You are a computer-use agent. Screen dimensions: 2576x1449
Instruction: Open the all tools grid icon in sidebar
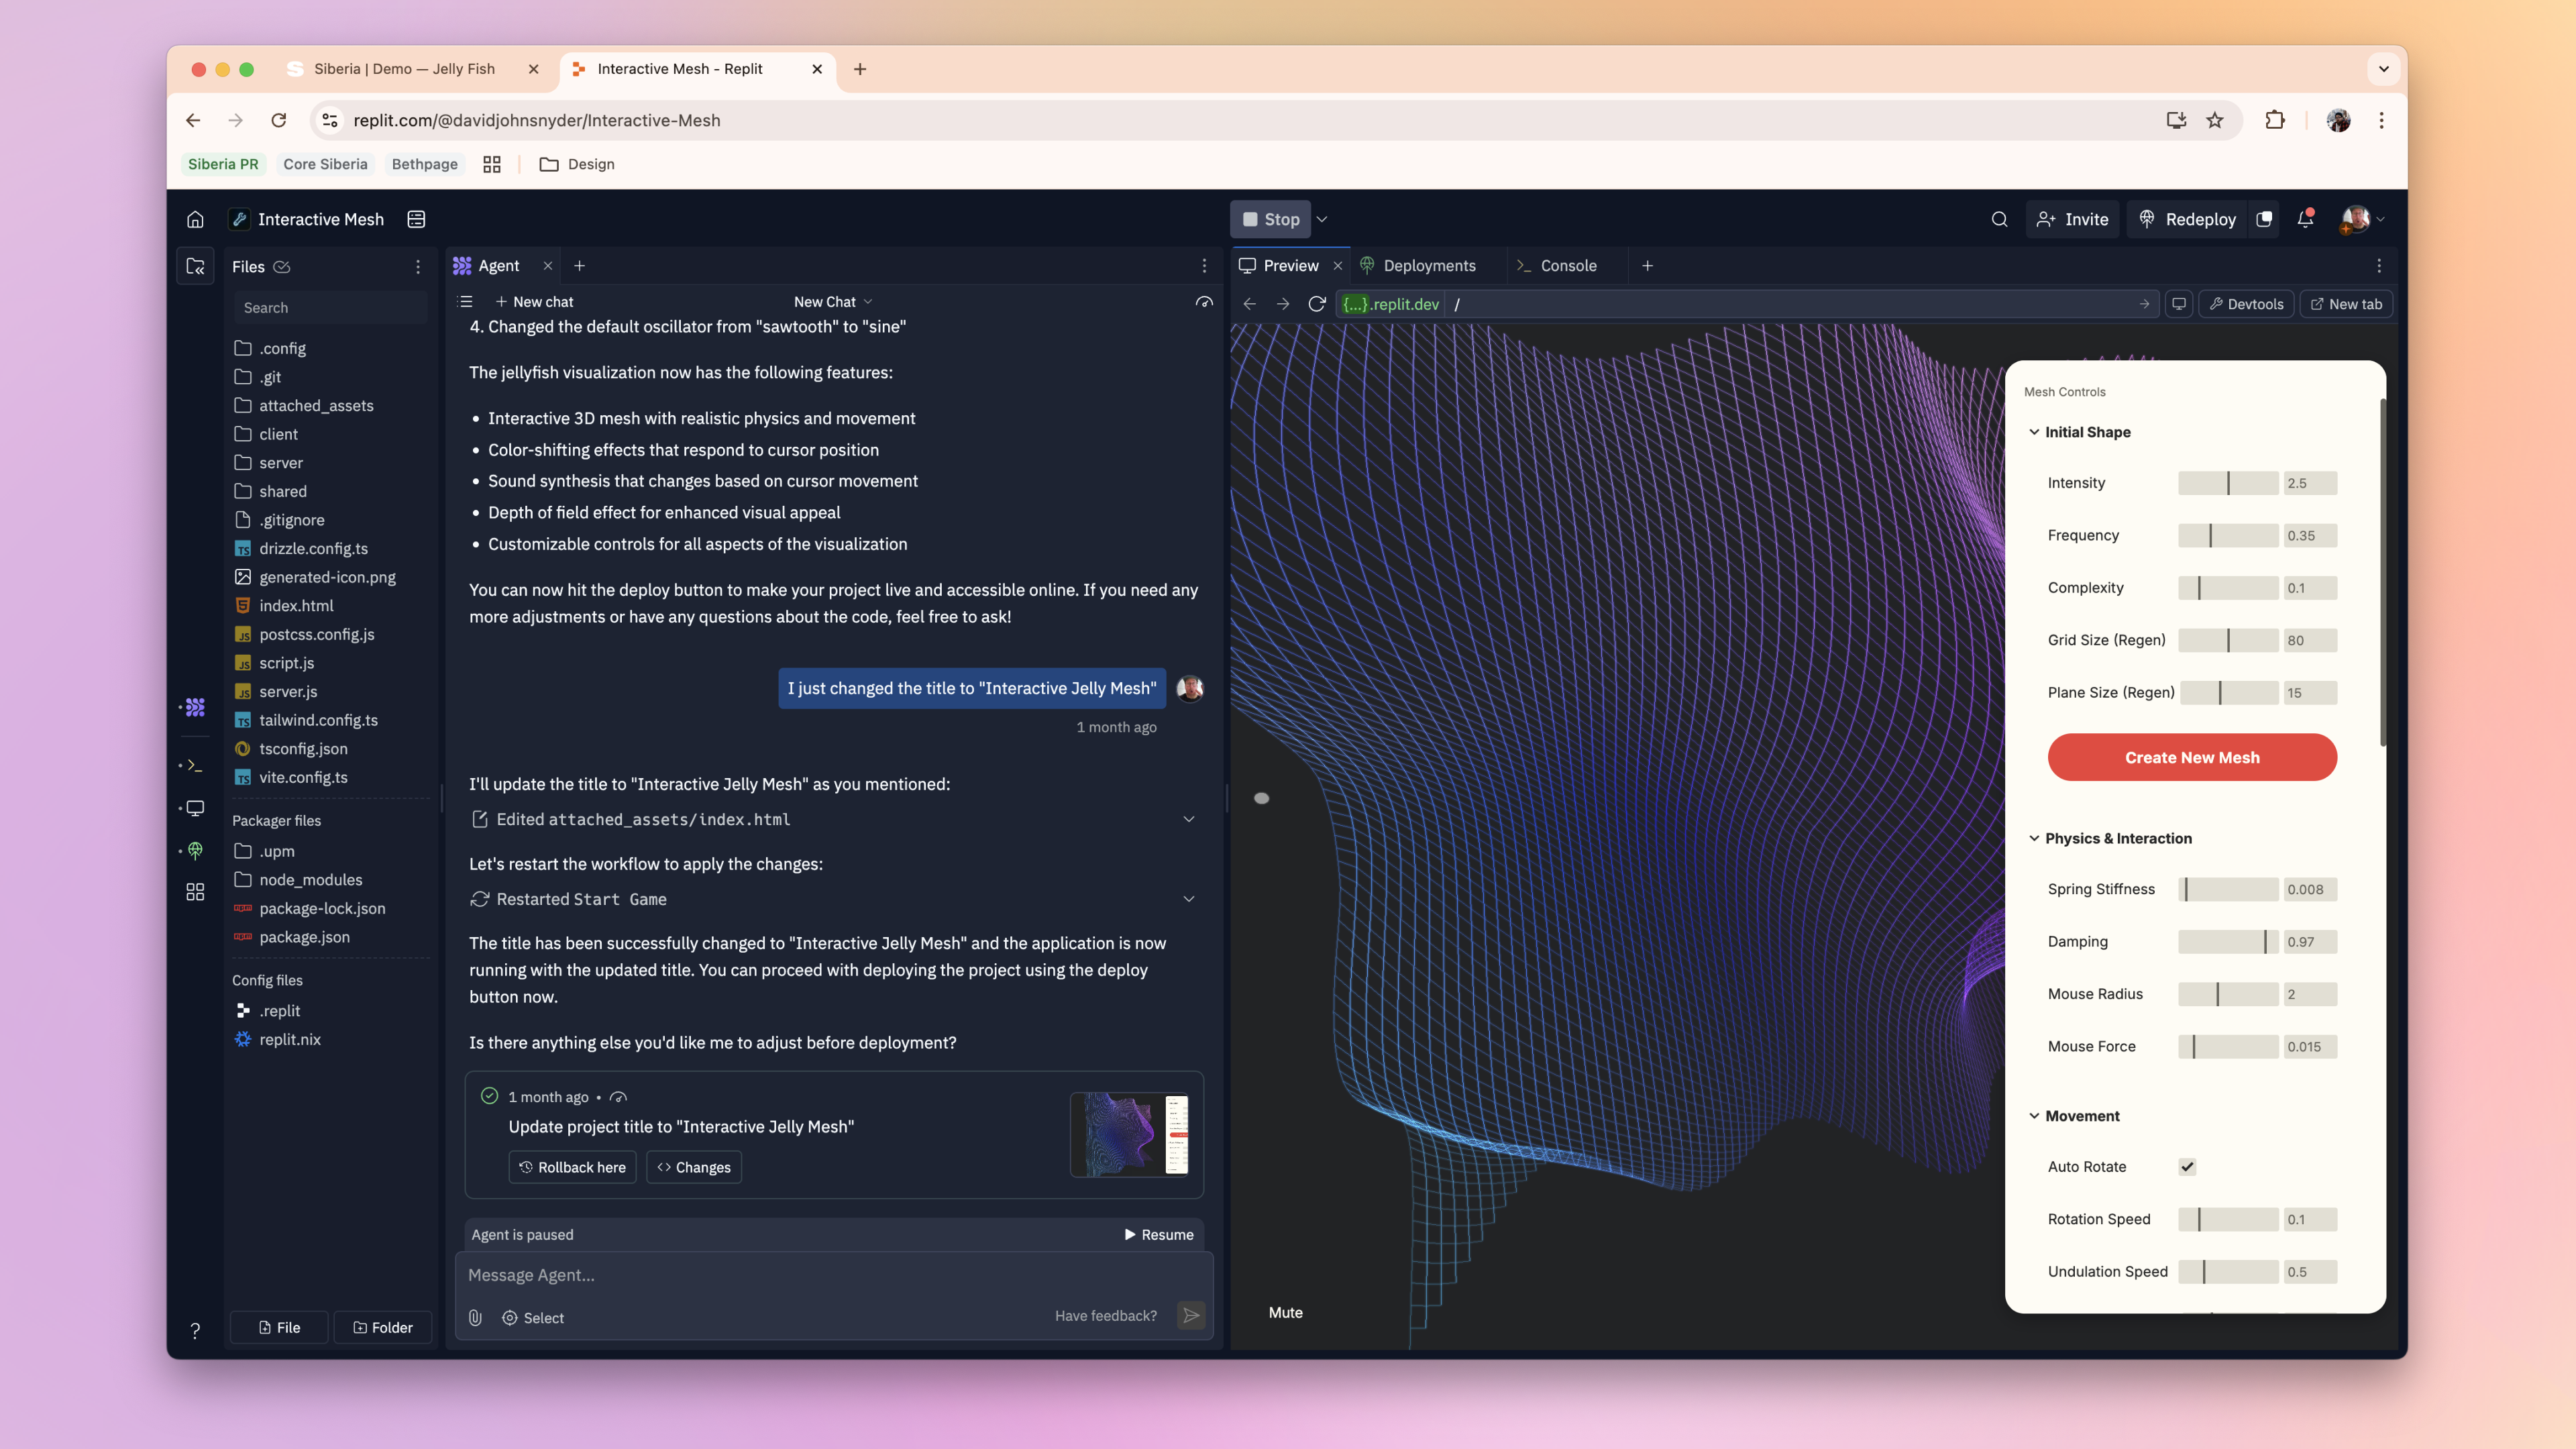[x=195, y=892]
